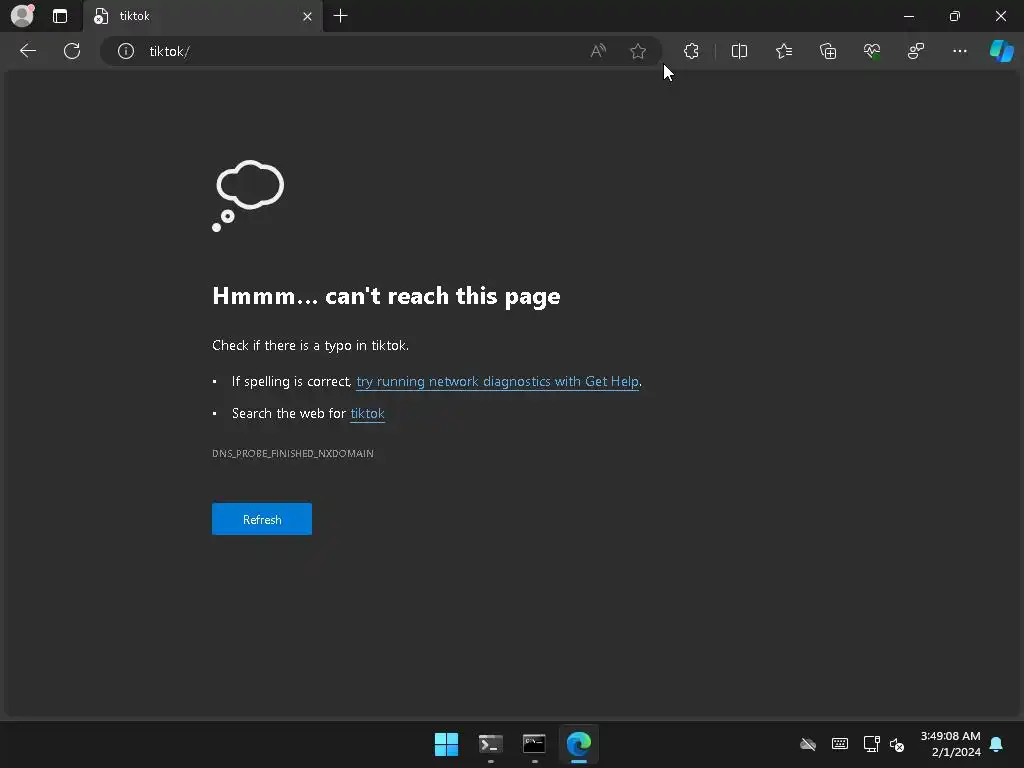
Task: Restore down the Edge window
Action: tap(955, 16)
